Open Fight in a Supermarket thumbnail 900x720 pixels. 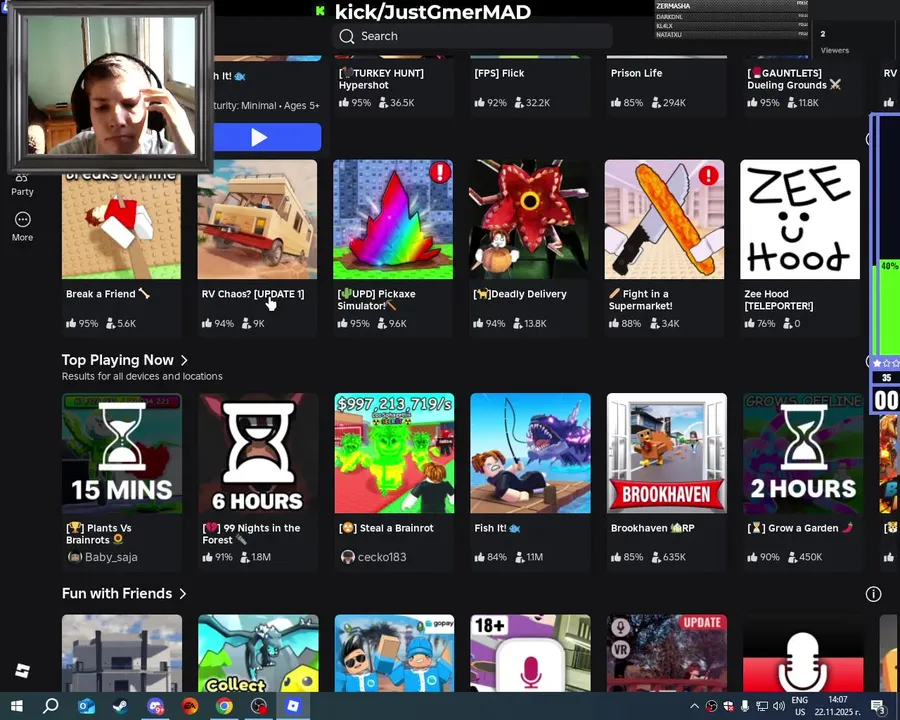point(665,219)
